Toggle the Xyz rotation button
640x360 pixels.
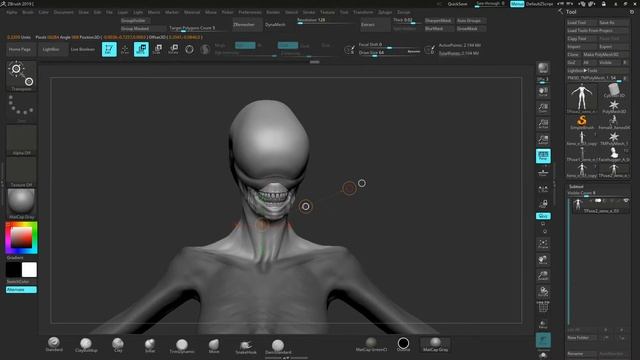pyautogui.click(x=543, y=216)
